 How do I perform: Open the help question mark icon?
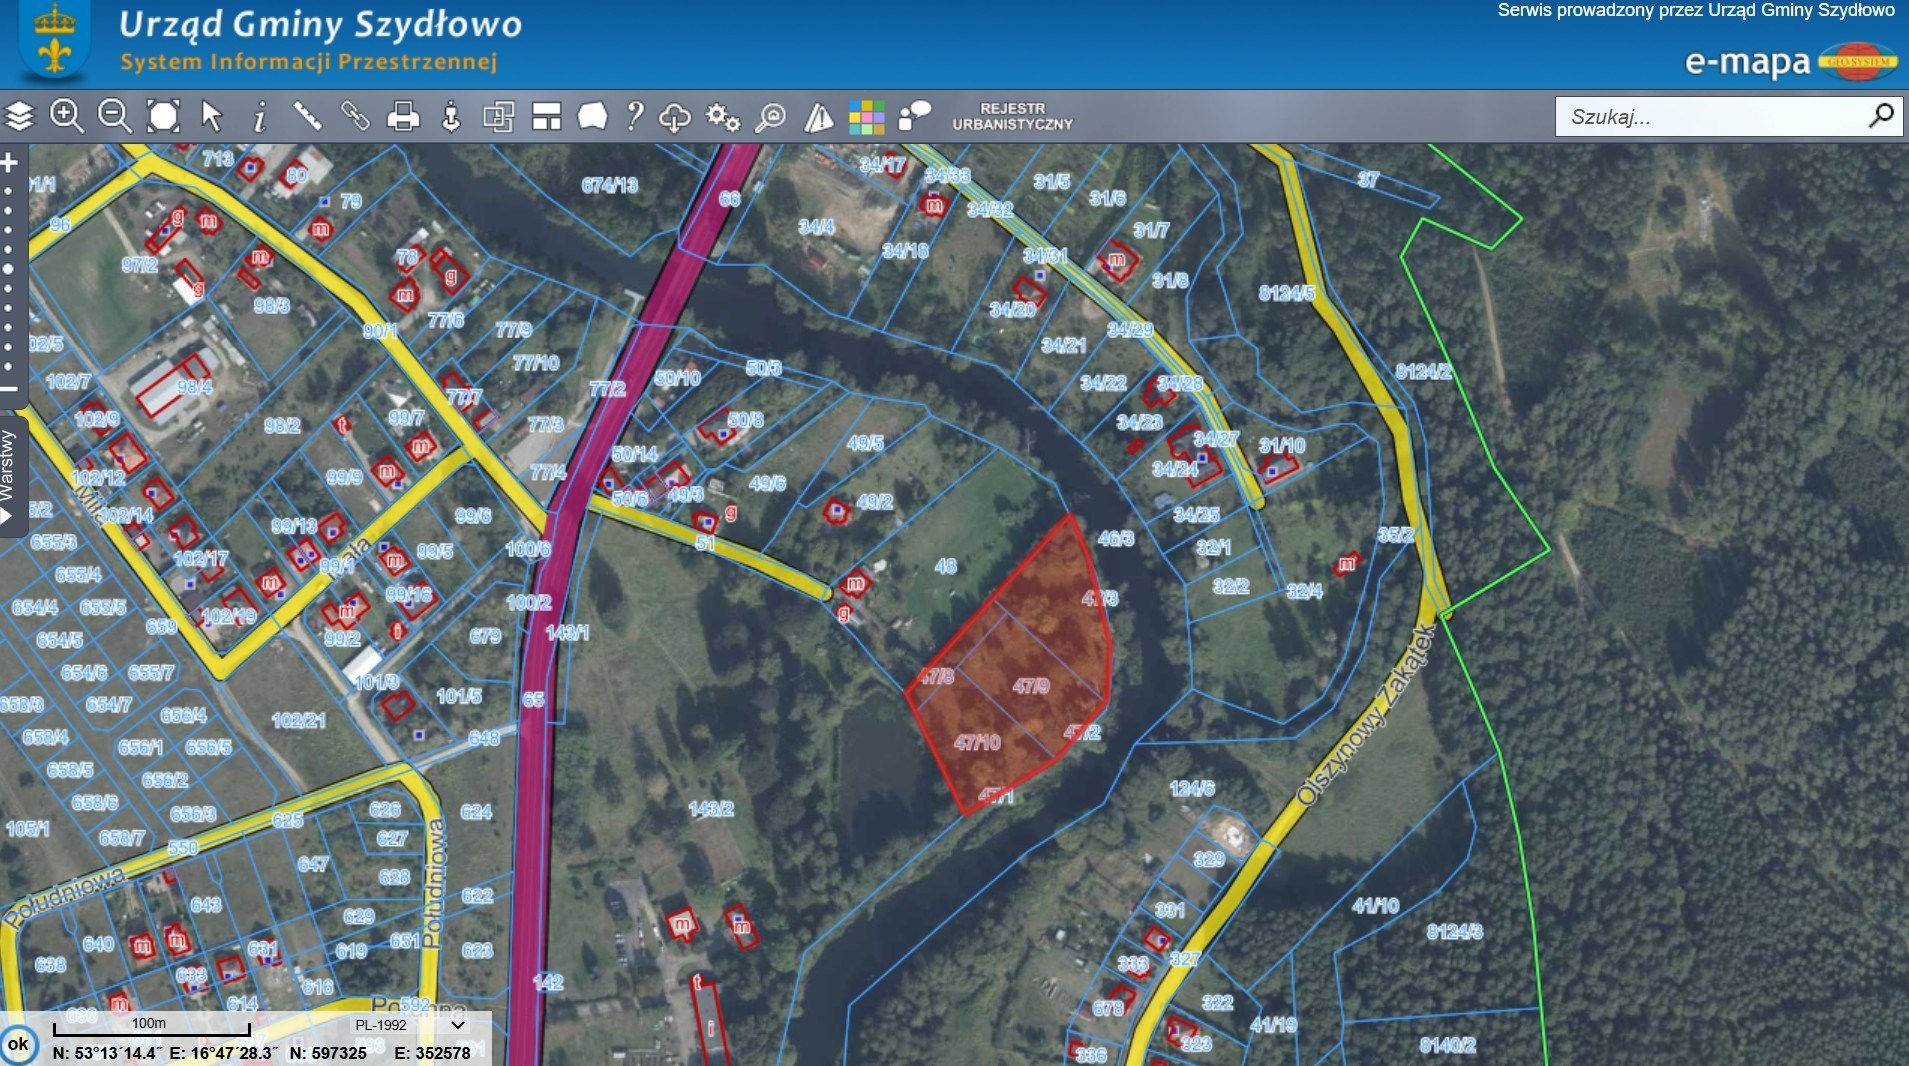coord(634,117)
